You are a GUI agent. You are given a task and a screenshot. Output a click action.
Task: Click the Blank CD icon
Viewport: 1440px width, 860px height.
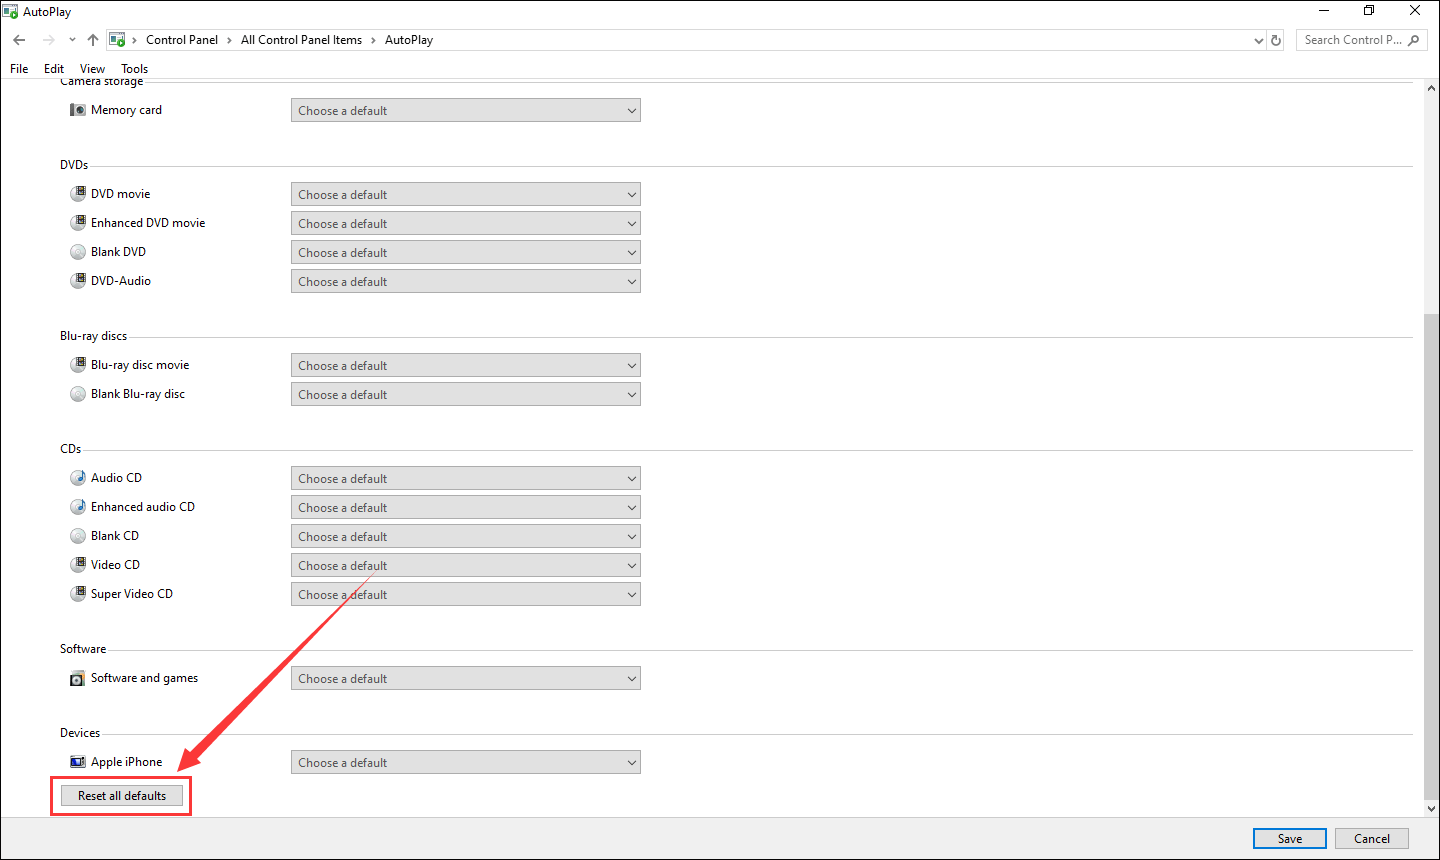tap(77, 536)
